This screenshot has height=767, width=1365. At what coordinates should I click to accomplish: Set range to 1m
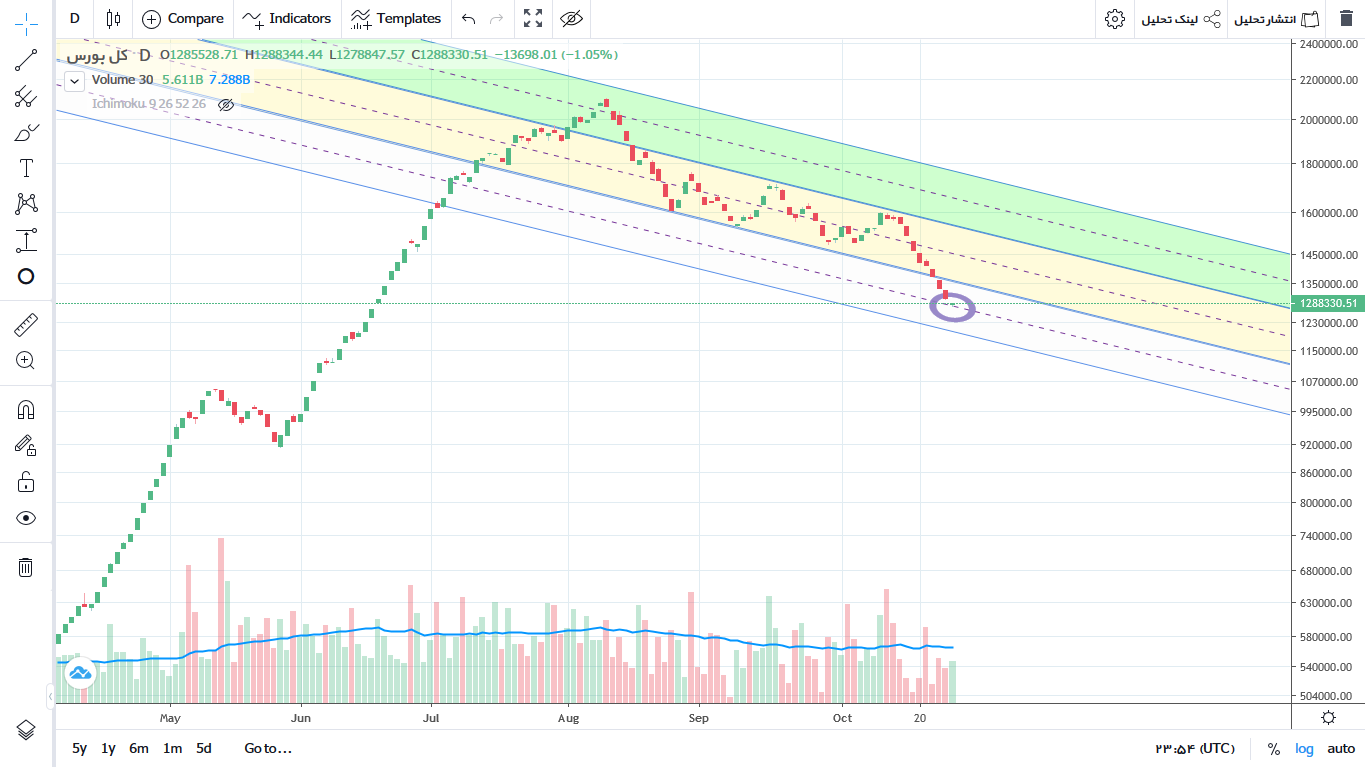point(172,748)
